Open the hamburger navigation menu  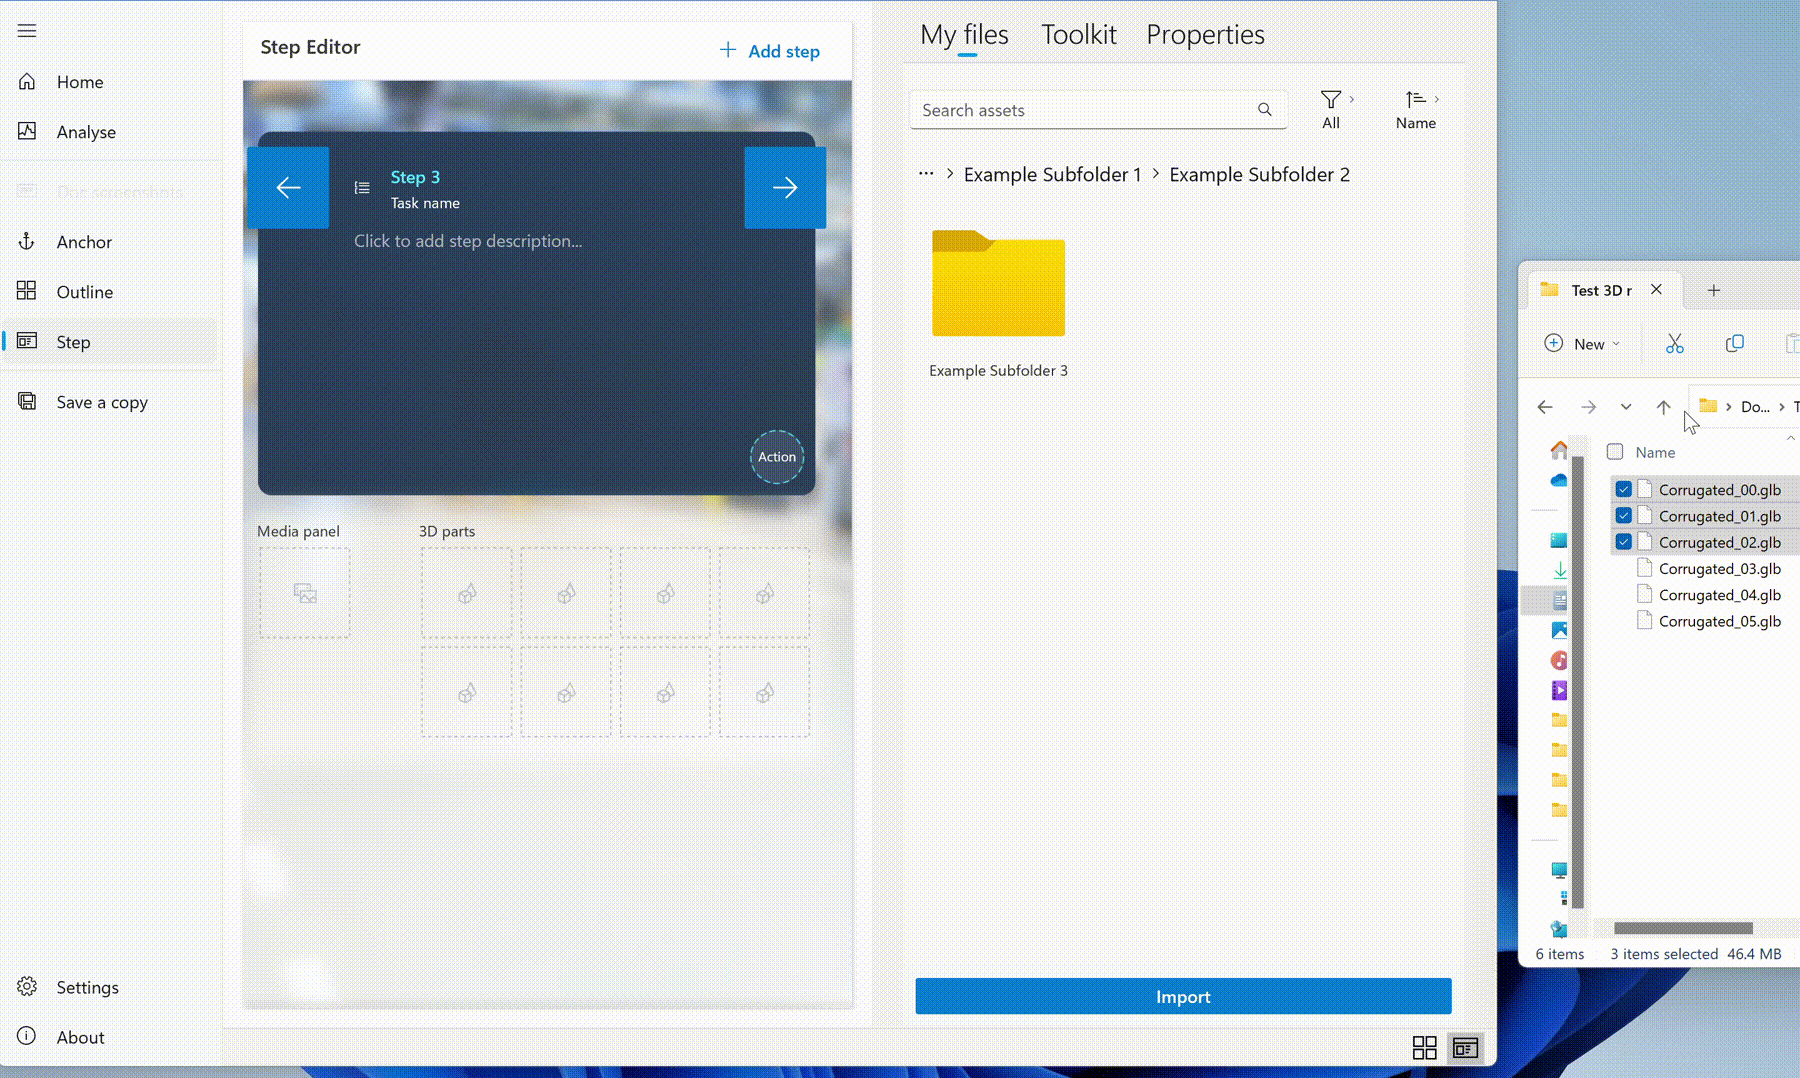click(x=27, y=31)
